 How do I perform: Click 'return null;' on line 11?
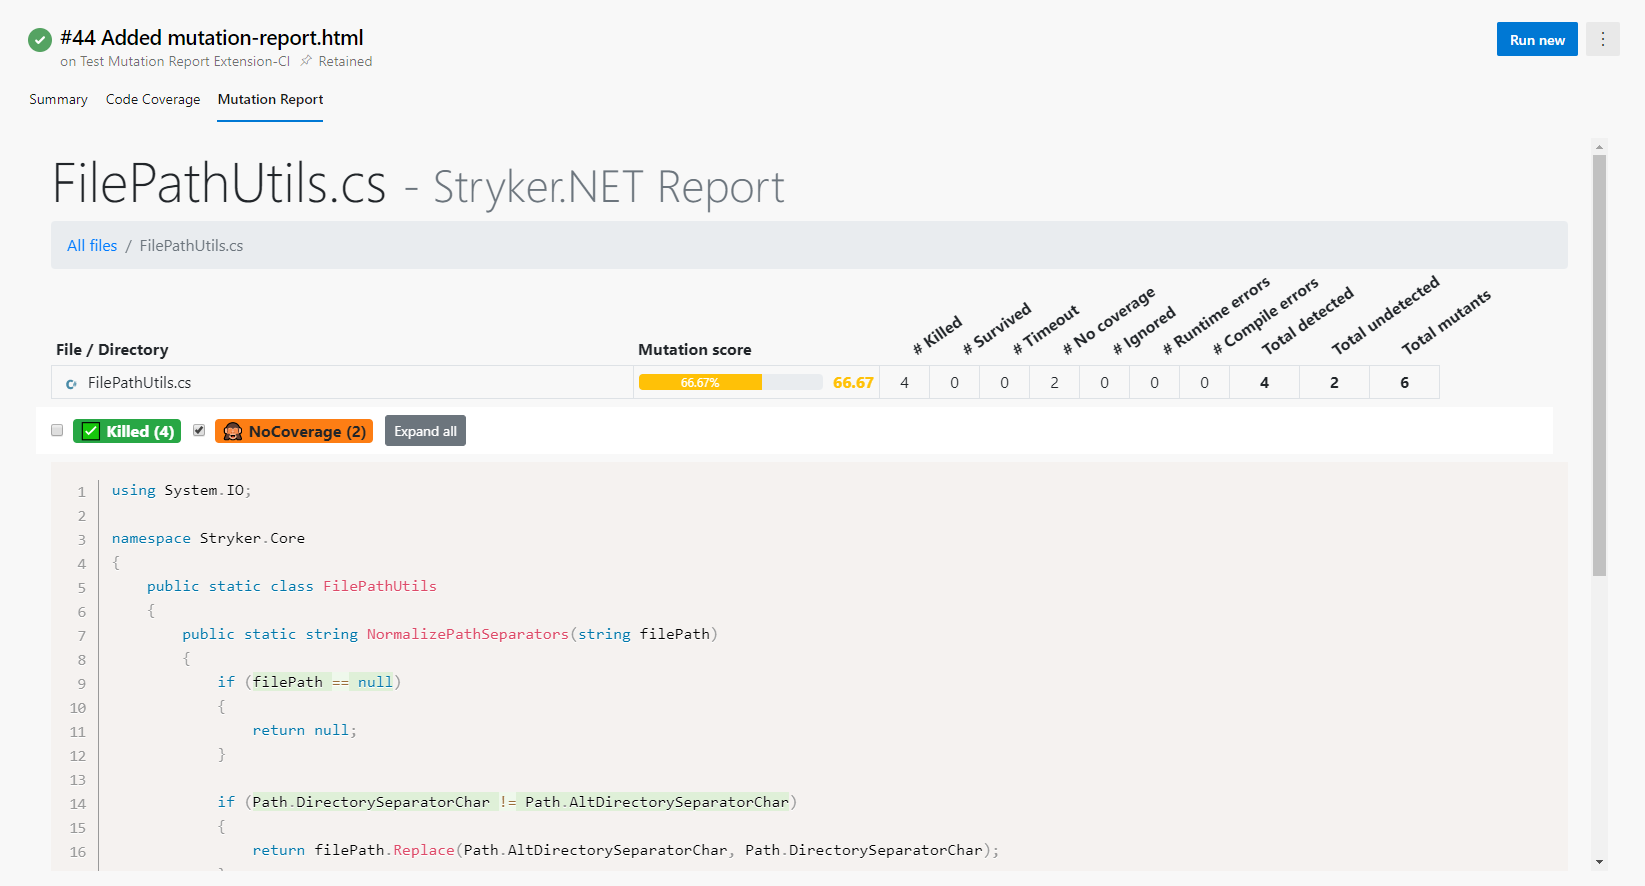click(304, 730)
